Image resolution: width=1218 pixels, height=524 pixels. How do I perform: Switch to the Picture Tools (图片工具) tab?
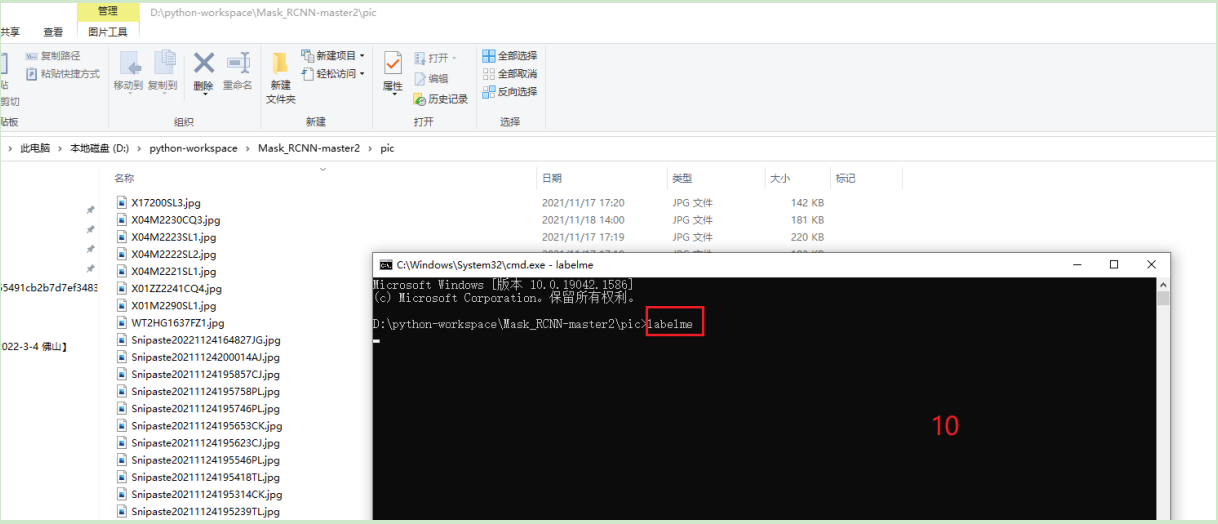[x=108, y=32]
